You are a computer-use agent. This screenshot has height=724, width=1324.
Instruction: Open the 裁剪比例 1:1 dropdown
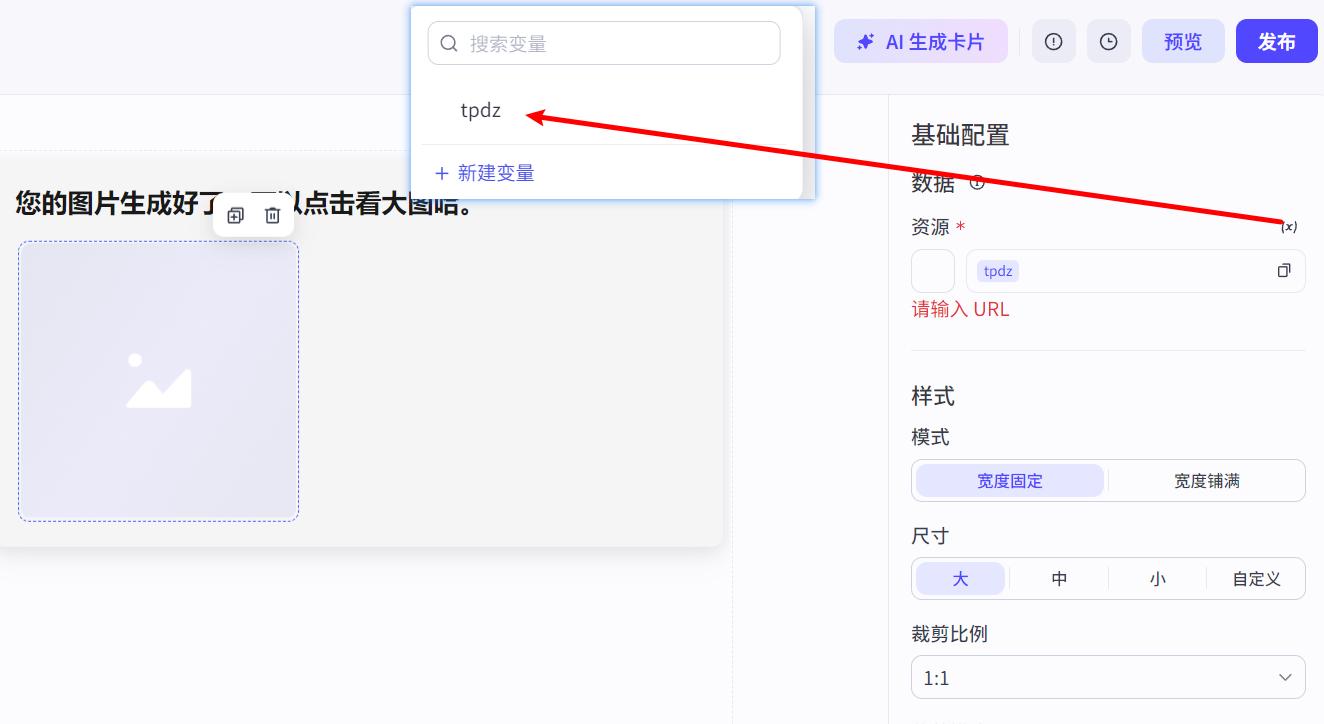click(x=1108, y=677)
